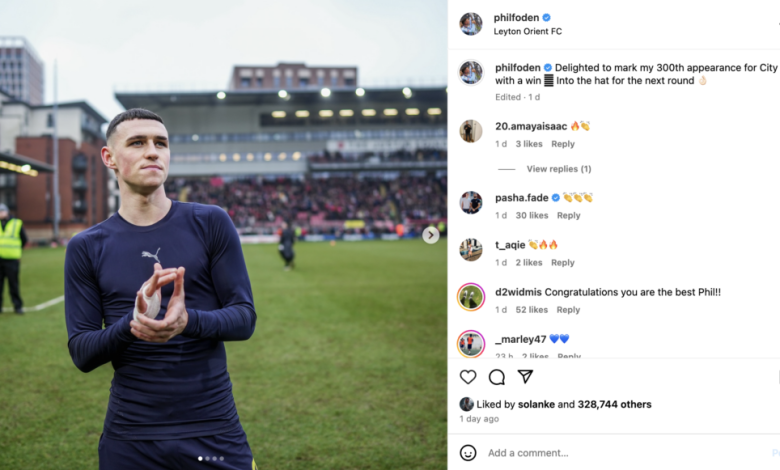Image resolution: width=780 pixels, height=470 pixels.
Task: View 52 likes on d2widmis comment
Action: [531, 310]
